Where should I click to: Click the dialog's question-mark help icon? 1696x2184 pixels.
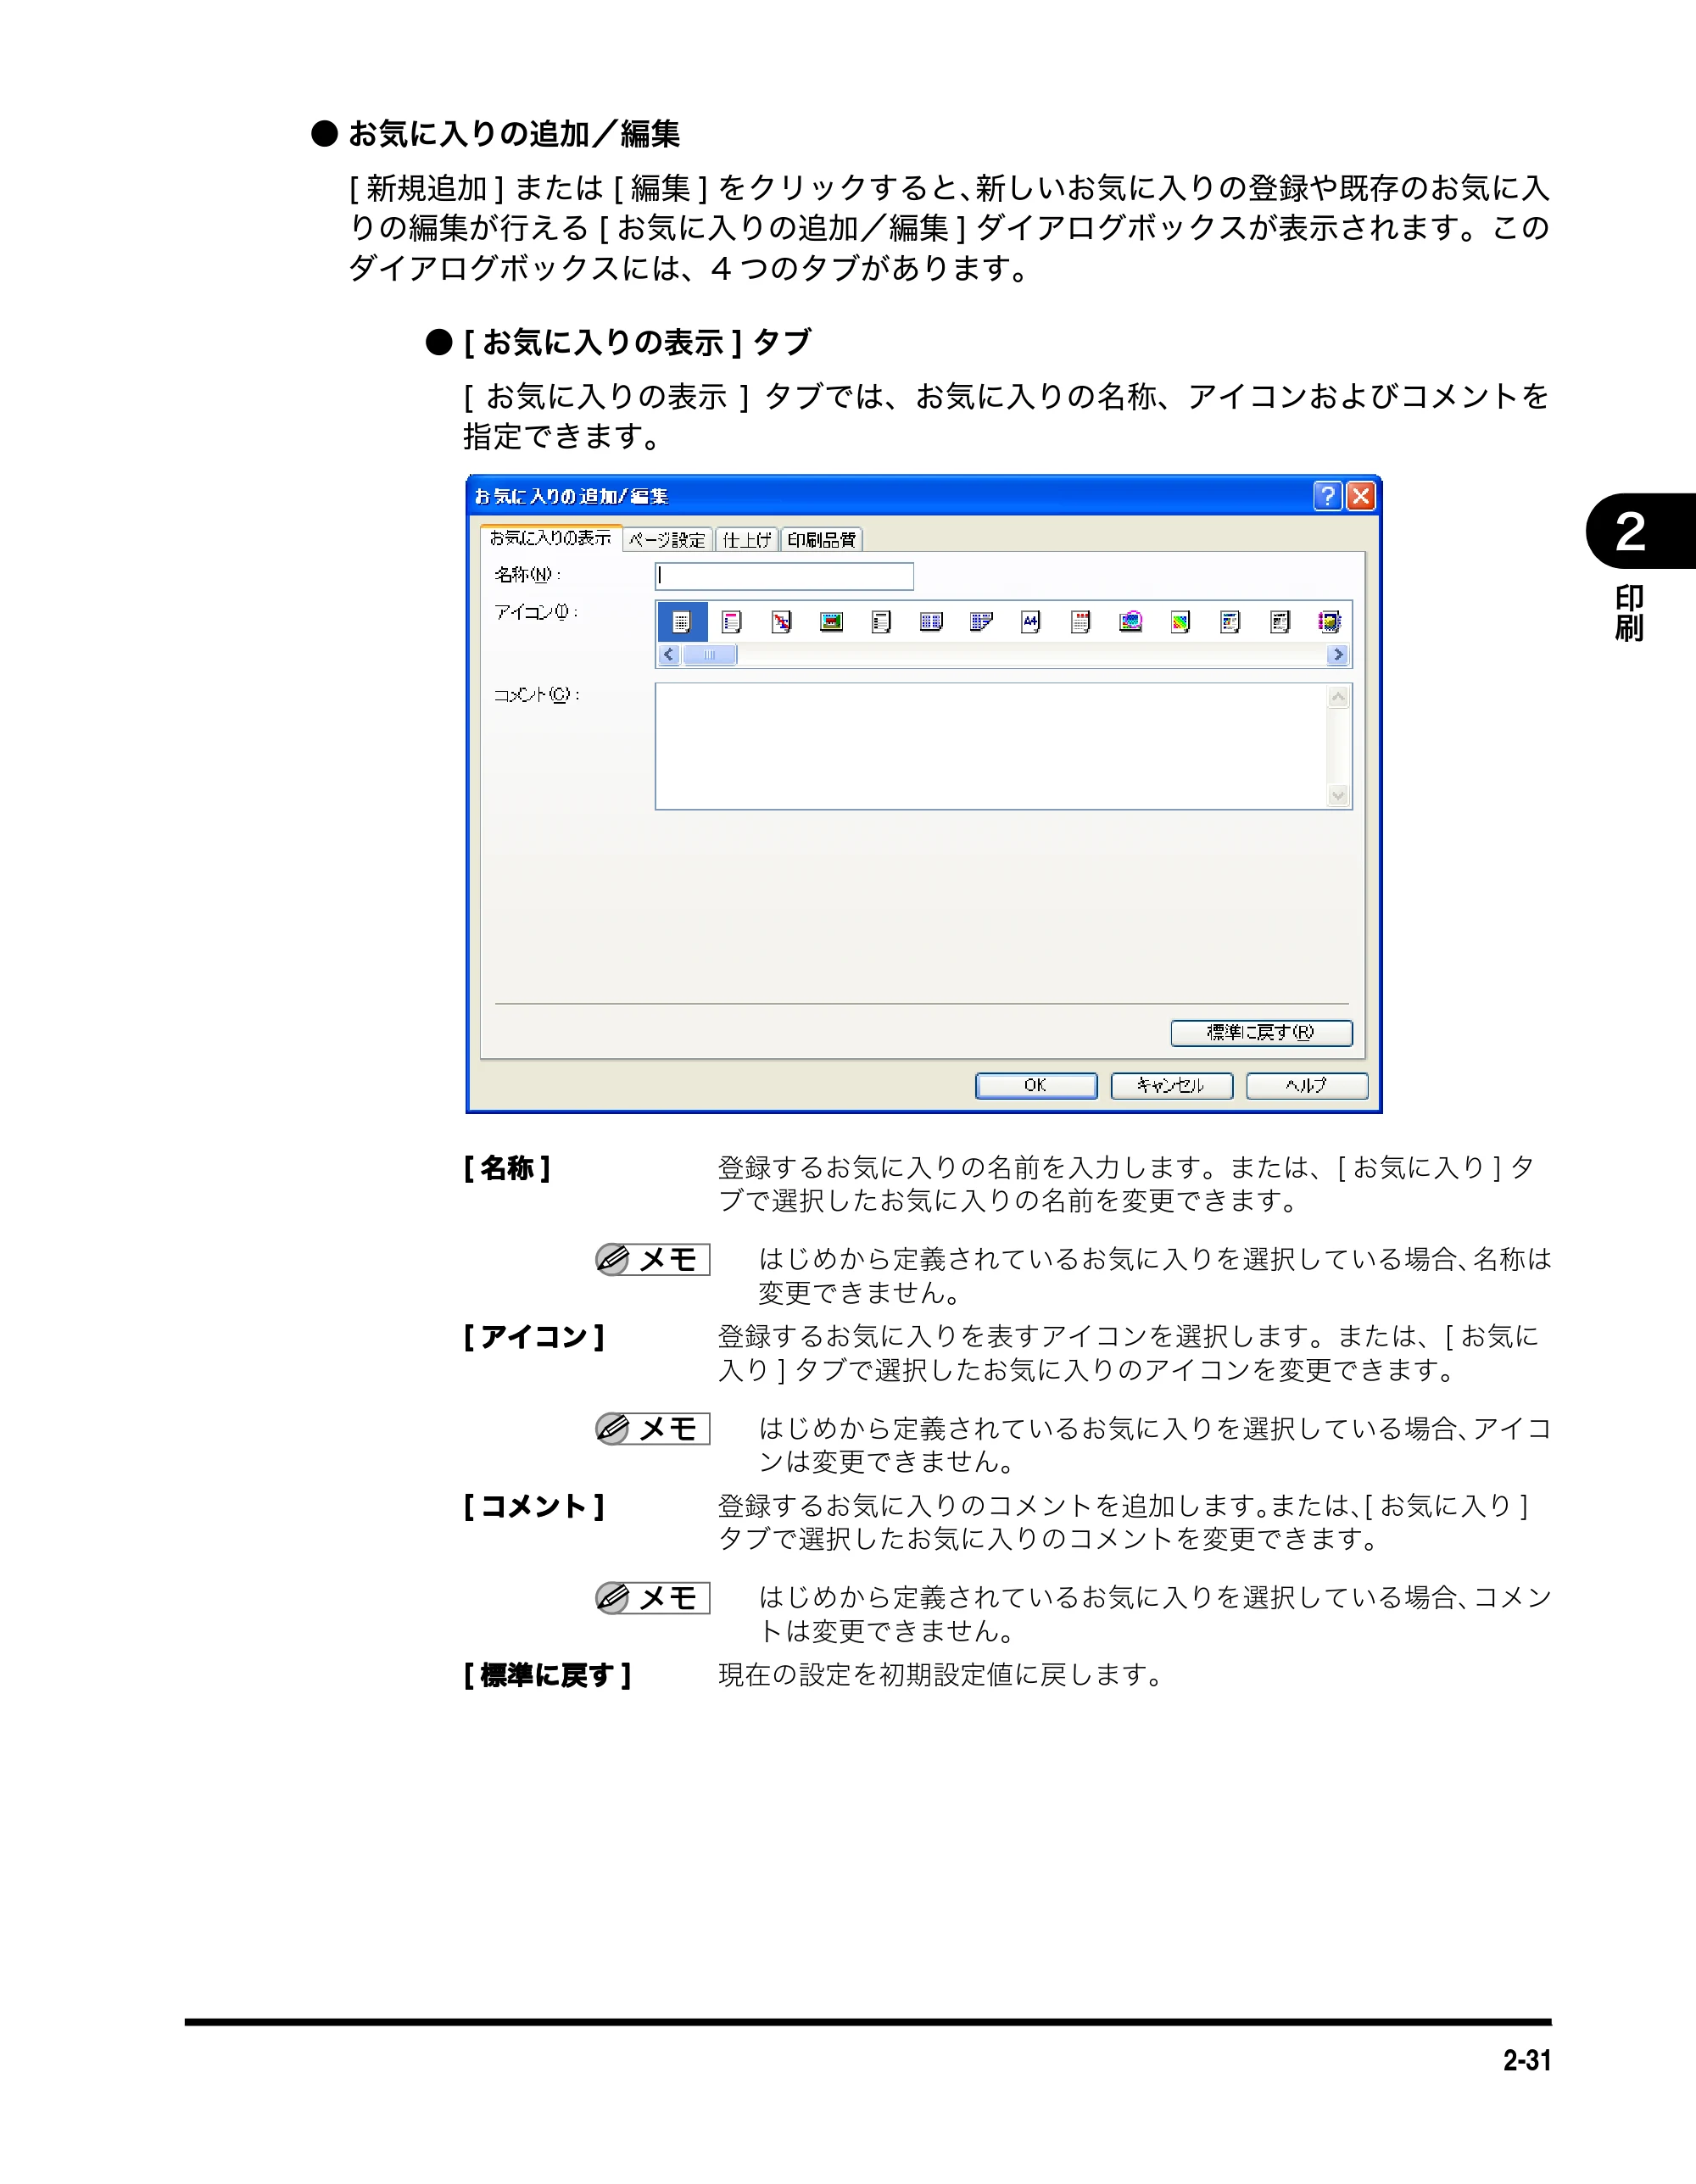[x=1327, y=496]
